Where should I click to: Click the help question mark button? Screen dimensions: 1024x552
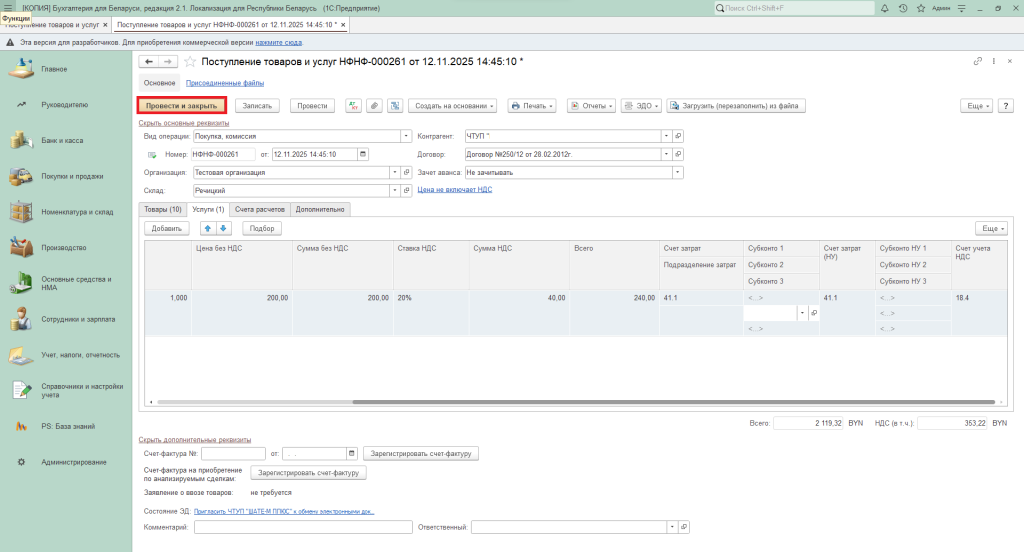point(1004,105)
